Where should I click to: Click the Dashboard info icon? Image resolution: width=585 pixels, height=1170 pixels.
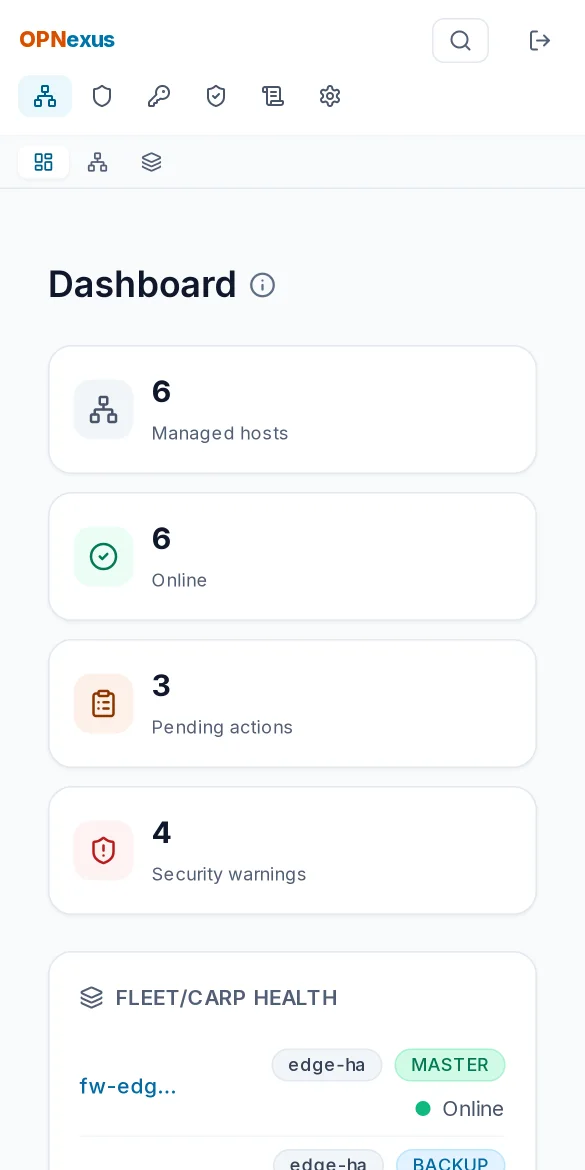[263, 285]
